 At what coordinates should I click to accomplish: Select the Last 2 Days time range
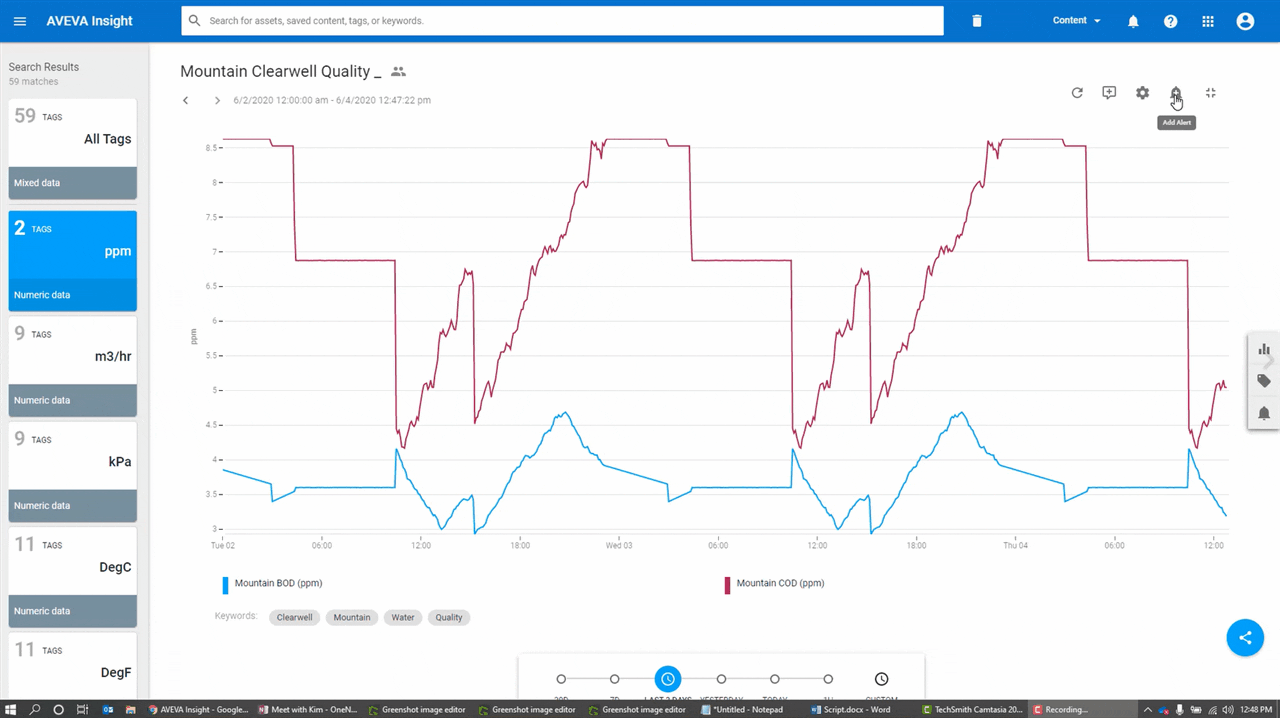[x=668, y=679]
